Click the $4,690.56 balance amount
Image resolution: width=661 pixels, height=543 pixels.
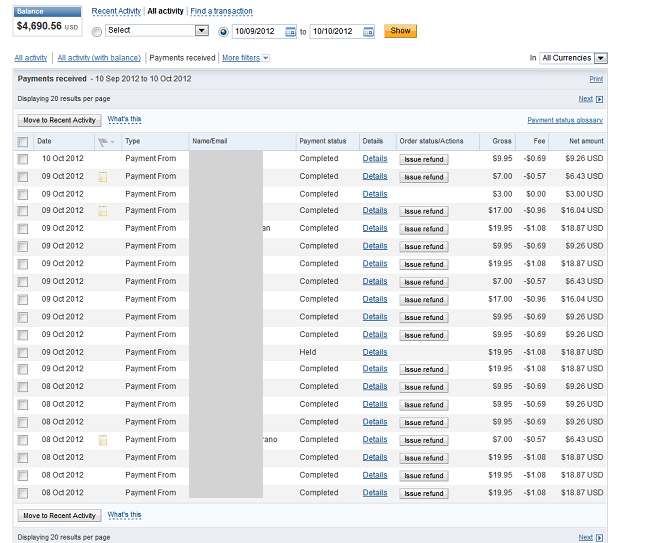[x=39, y=26]
